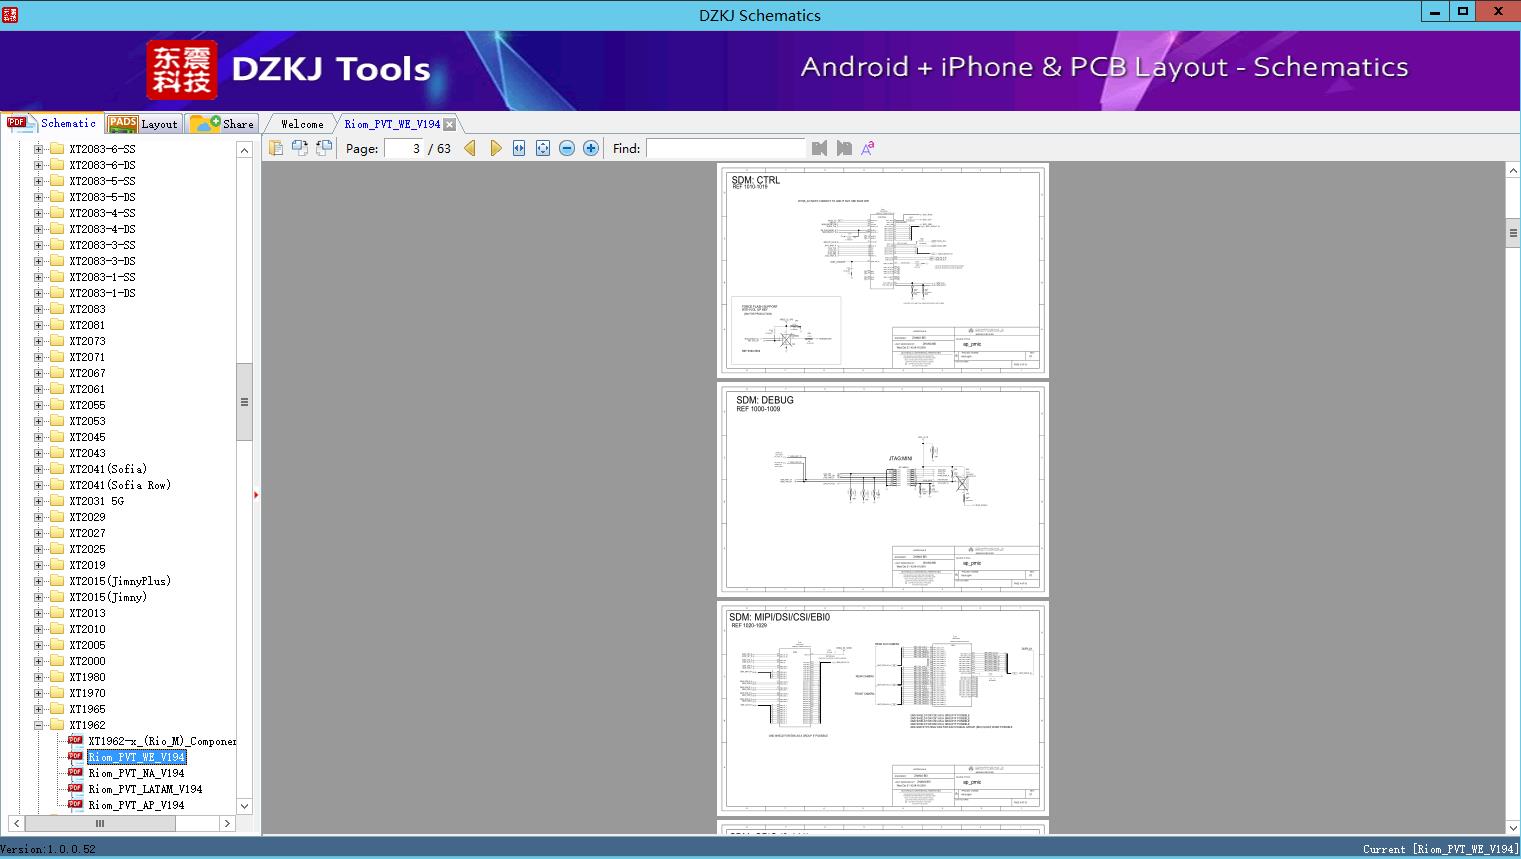Open the Share tab
The height and width of the screenshot is (859, 1521).
[223, 124]
